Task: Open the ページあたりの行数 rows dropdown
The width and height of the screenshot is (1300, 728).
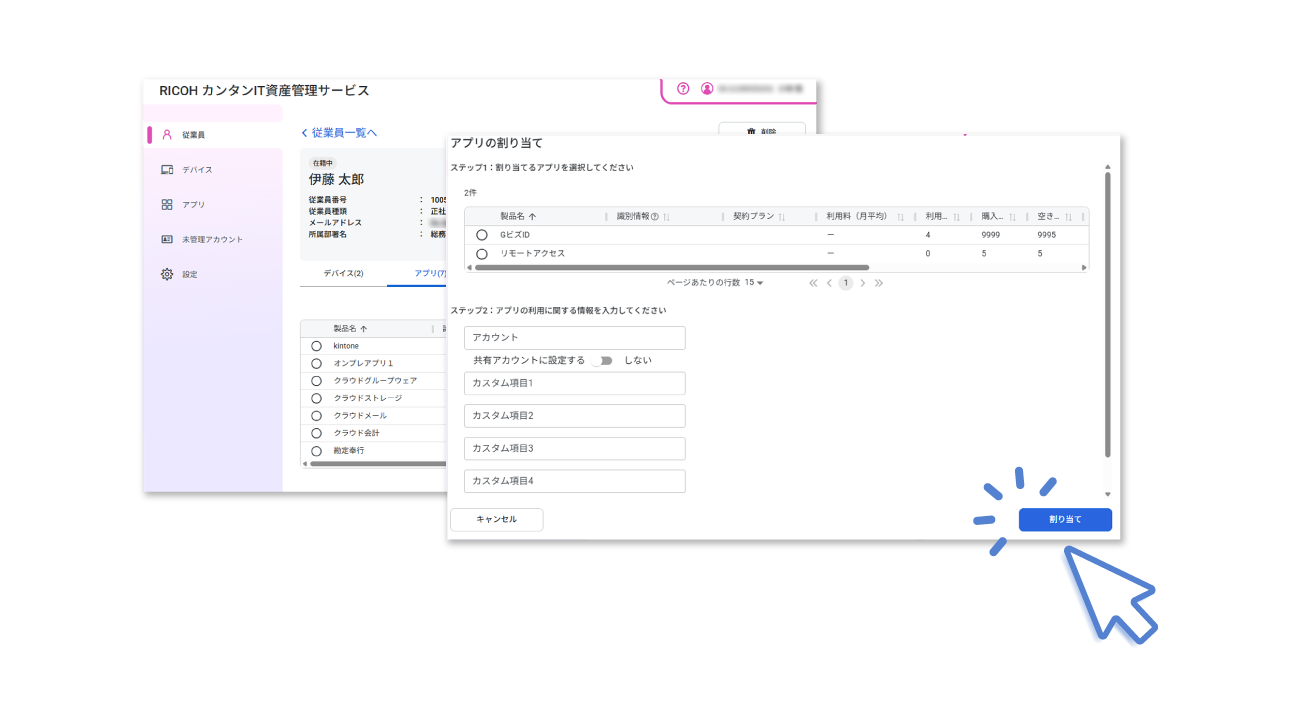Action: point(755,283)
